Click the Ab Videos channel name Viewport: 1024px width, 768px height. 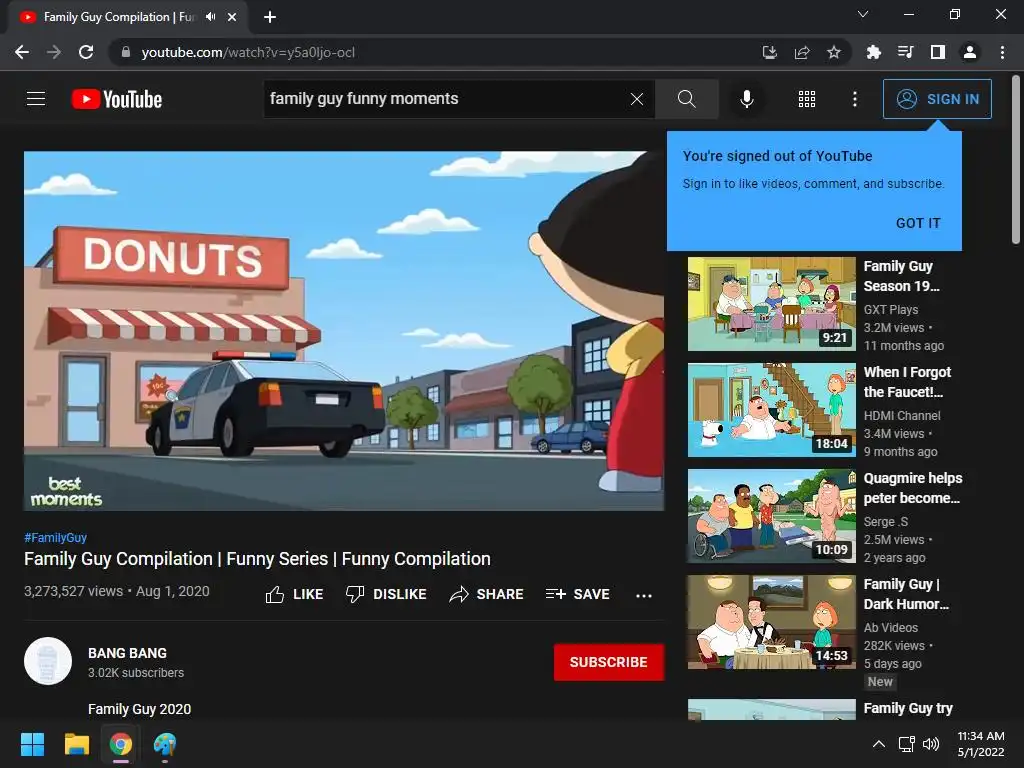click(891, 628)
